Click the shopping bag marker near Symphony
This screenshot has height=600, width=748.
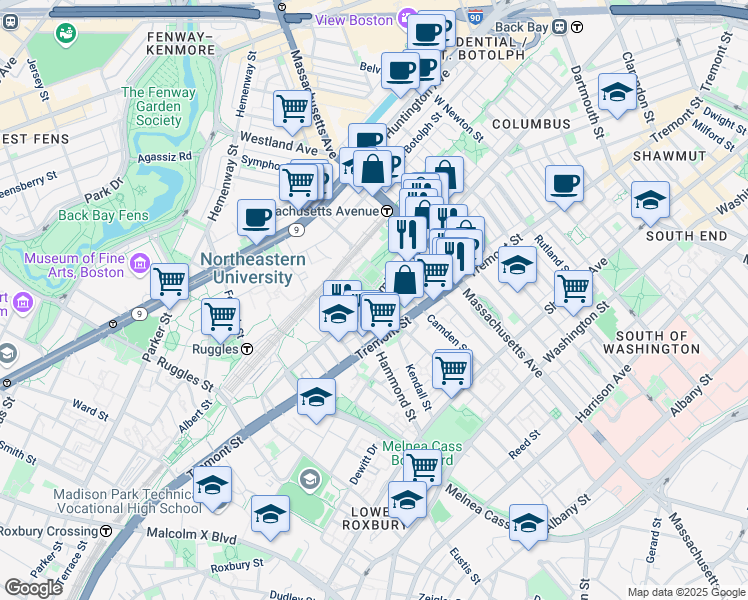373,169
